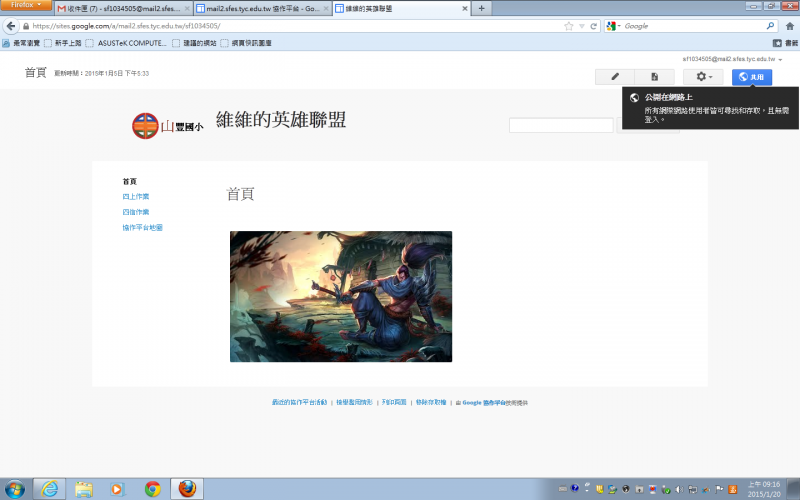Close the current 維維的英雄聯盟 tab
The width and height of the screenshot is (800, 500).
(x=465, y=9)
